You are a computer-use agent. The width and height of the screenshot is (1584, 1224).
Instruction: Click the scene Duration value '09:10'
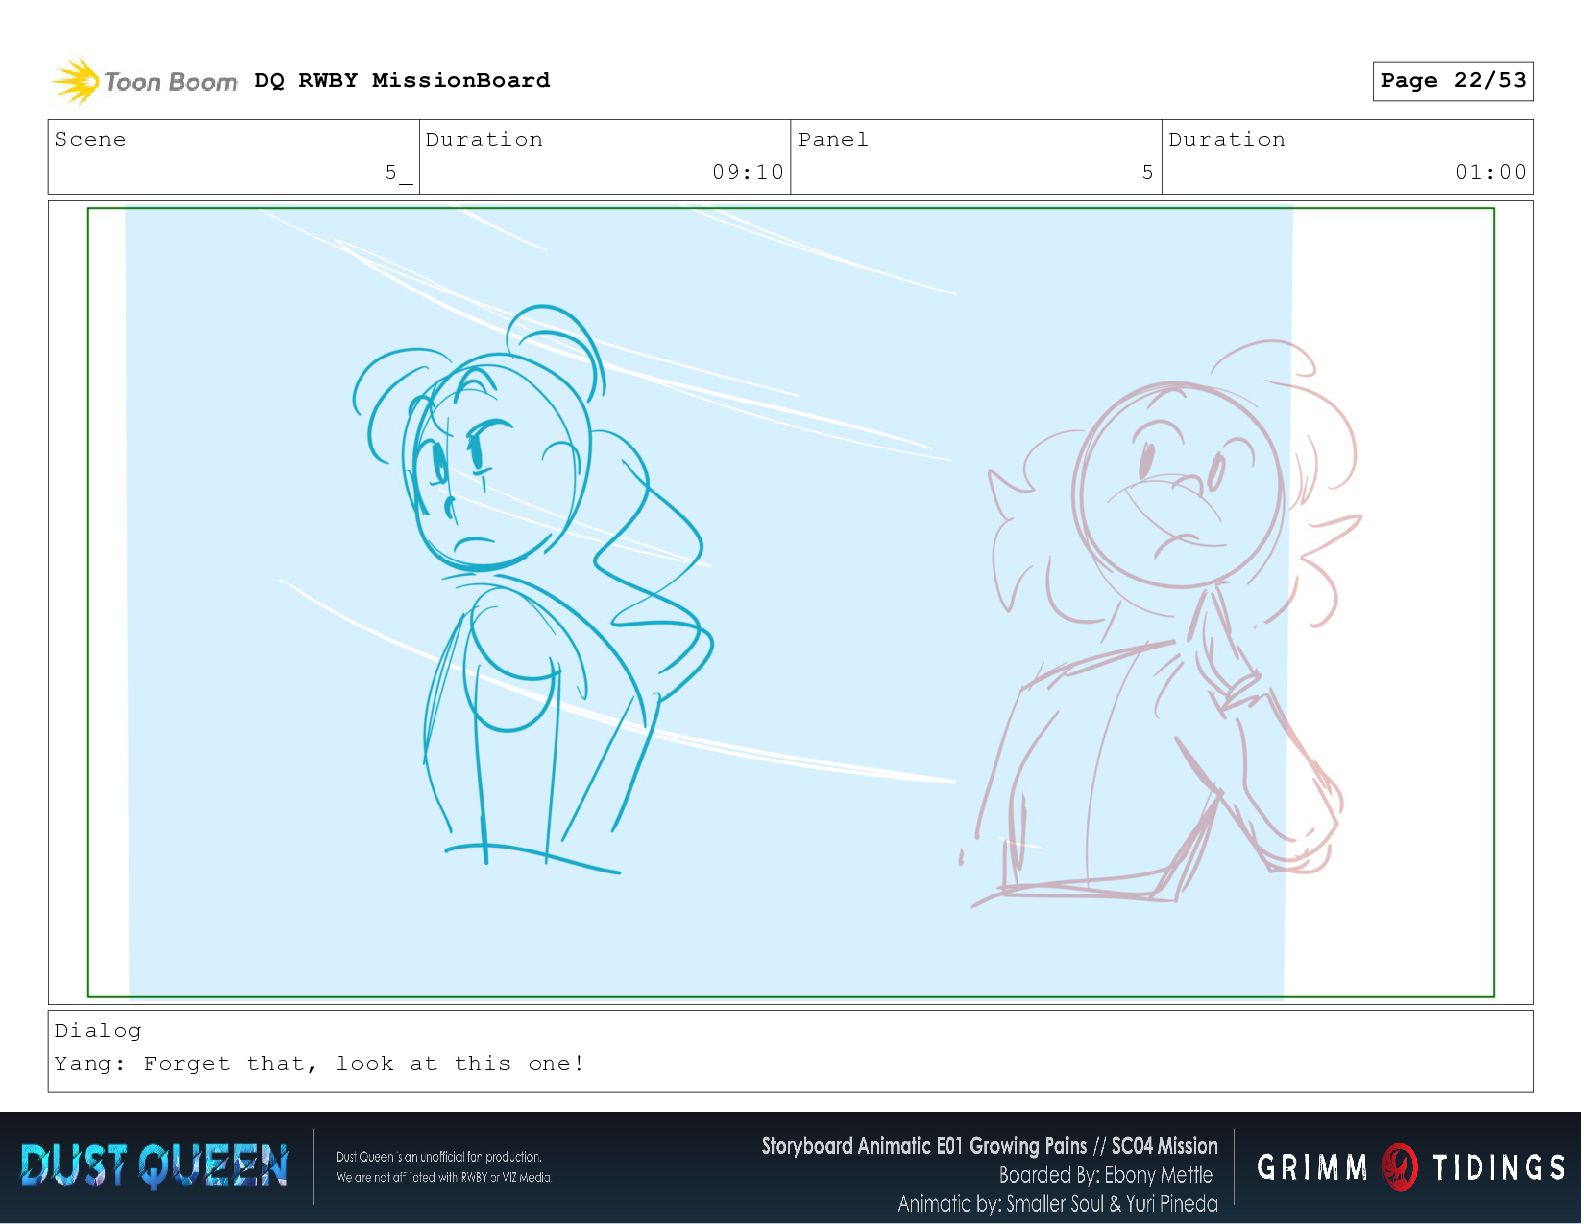748,172
